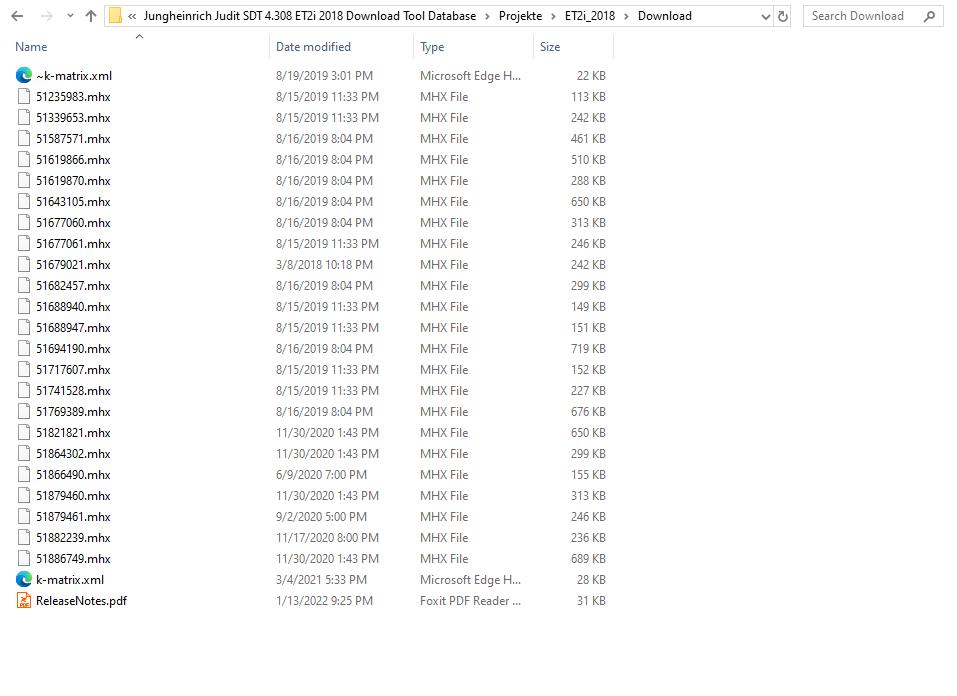Image resolution: width=957 pixels, height=696 pixels.
Task: Select file name 51879460.mhx
Action: click(x=73, y=496)
